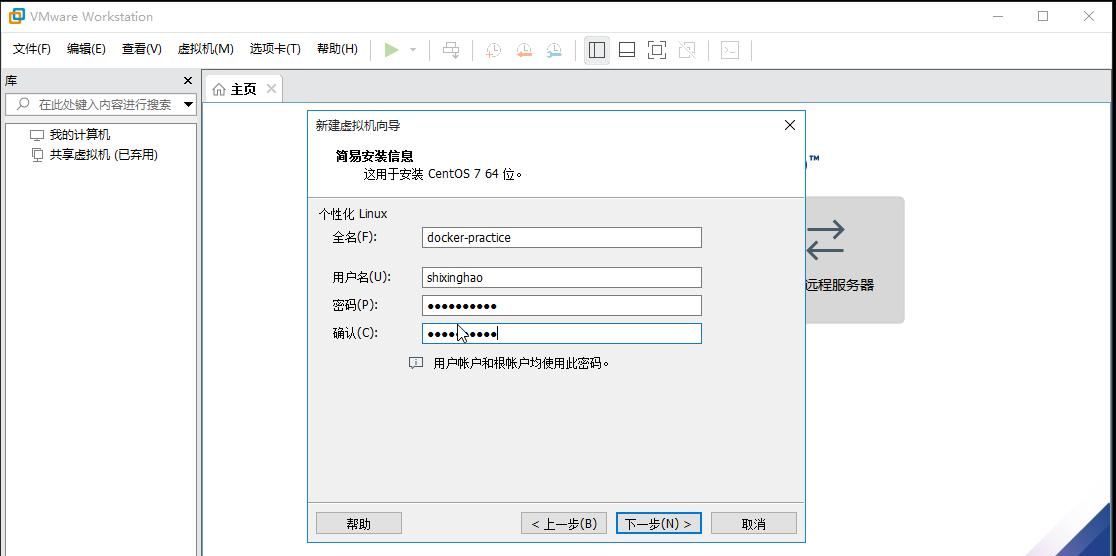The height and width of the screenshot is (556, 1116).
Task: Open the 文件(F) menu
Action: point(32,49)
